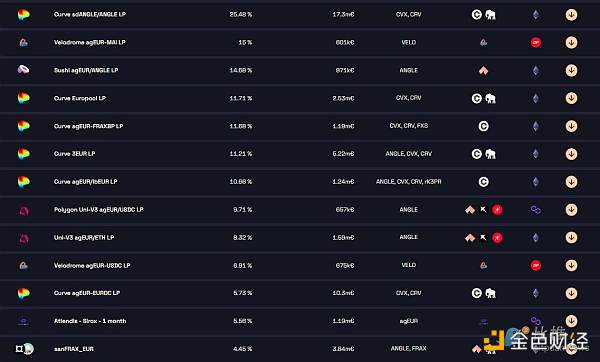Click the StakeDAO elephant icon in Curve 3EUR row
Screen dimensions: 600x362
coord(491,154)
